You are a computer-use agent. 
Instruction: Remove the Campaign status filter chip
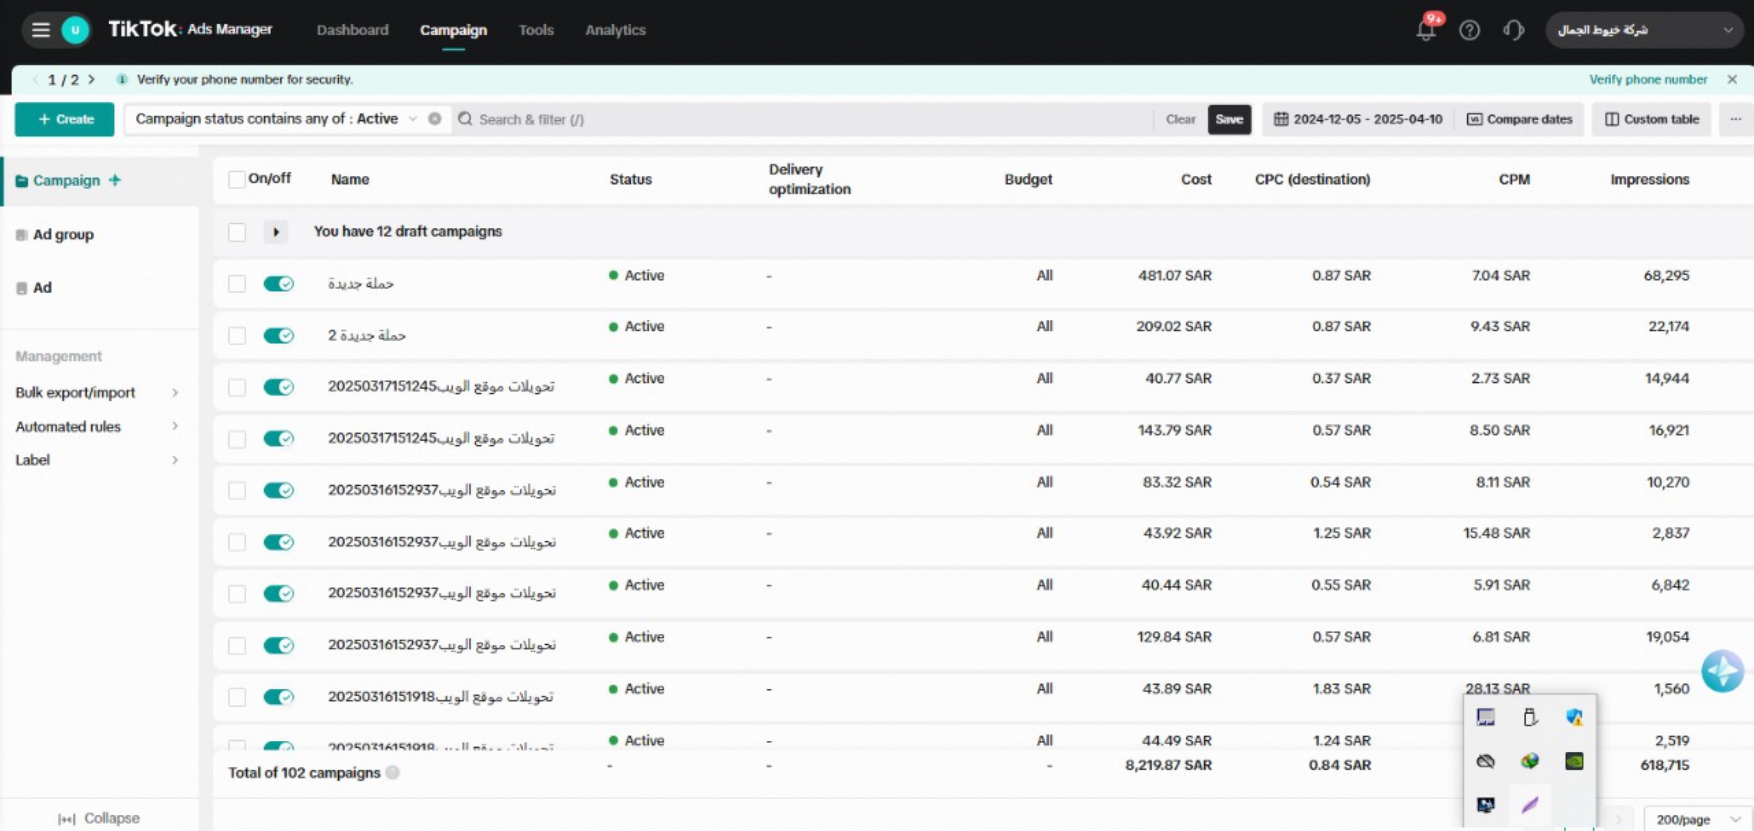click(435, 119)
